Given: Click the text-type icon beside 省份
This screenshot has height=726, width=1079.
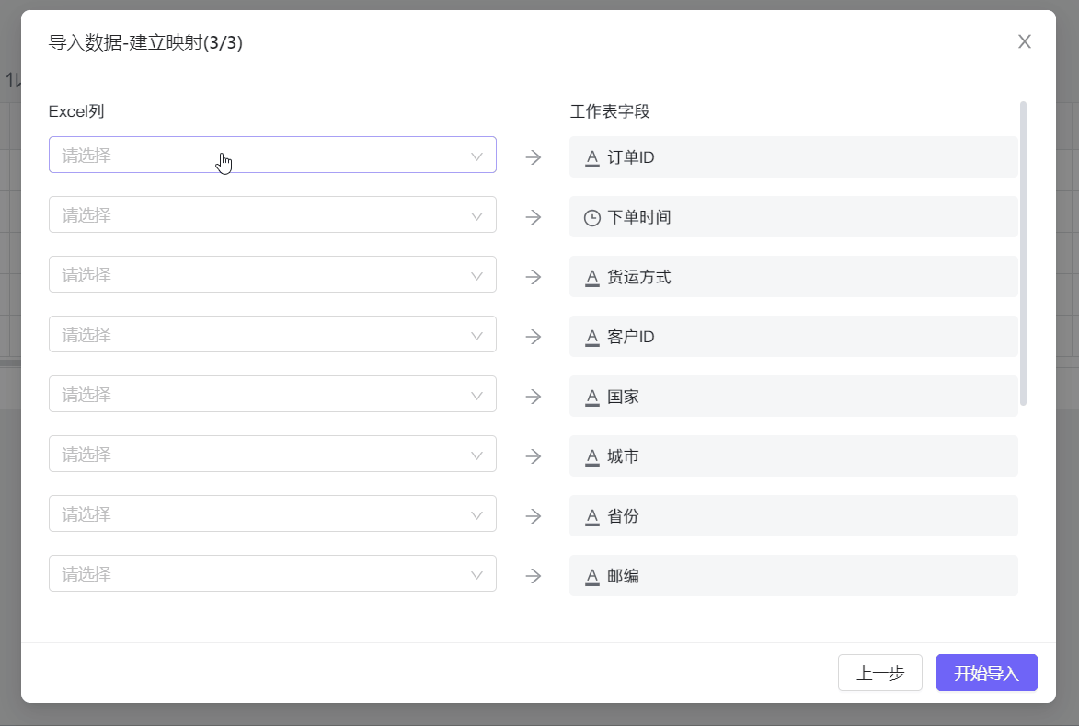Looking at the screenshot, I should click(592, 517).
